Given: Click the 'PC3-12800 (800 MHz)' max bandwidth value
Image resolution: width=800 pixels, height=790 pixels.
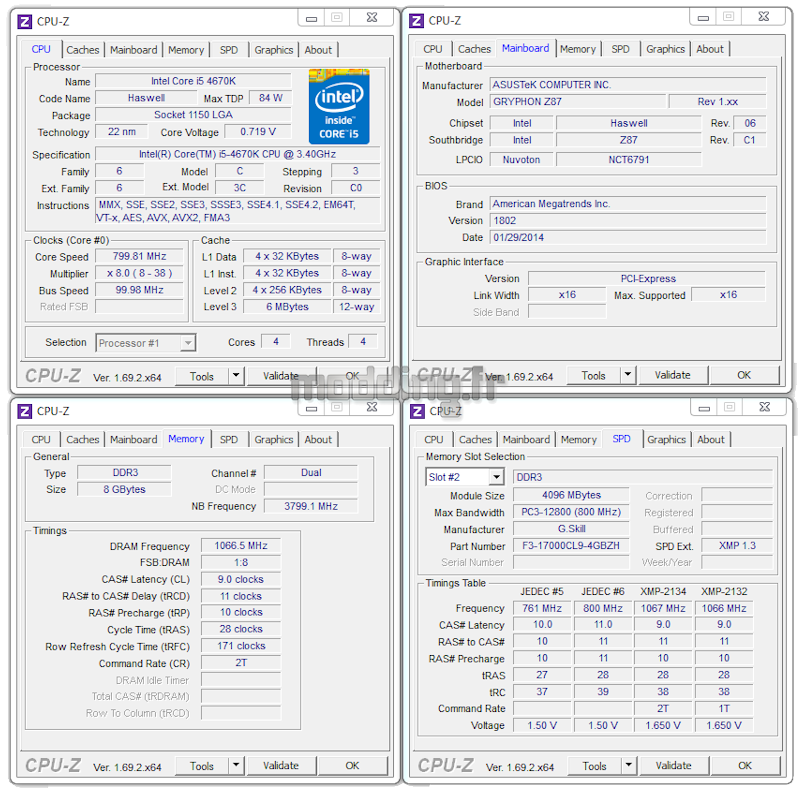Looking at the screenshot, I should point(571,512).
